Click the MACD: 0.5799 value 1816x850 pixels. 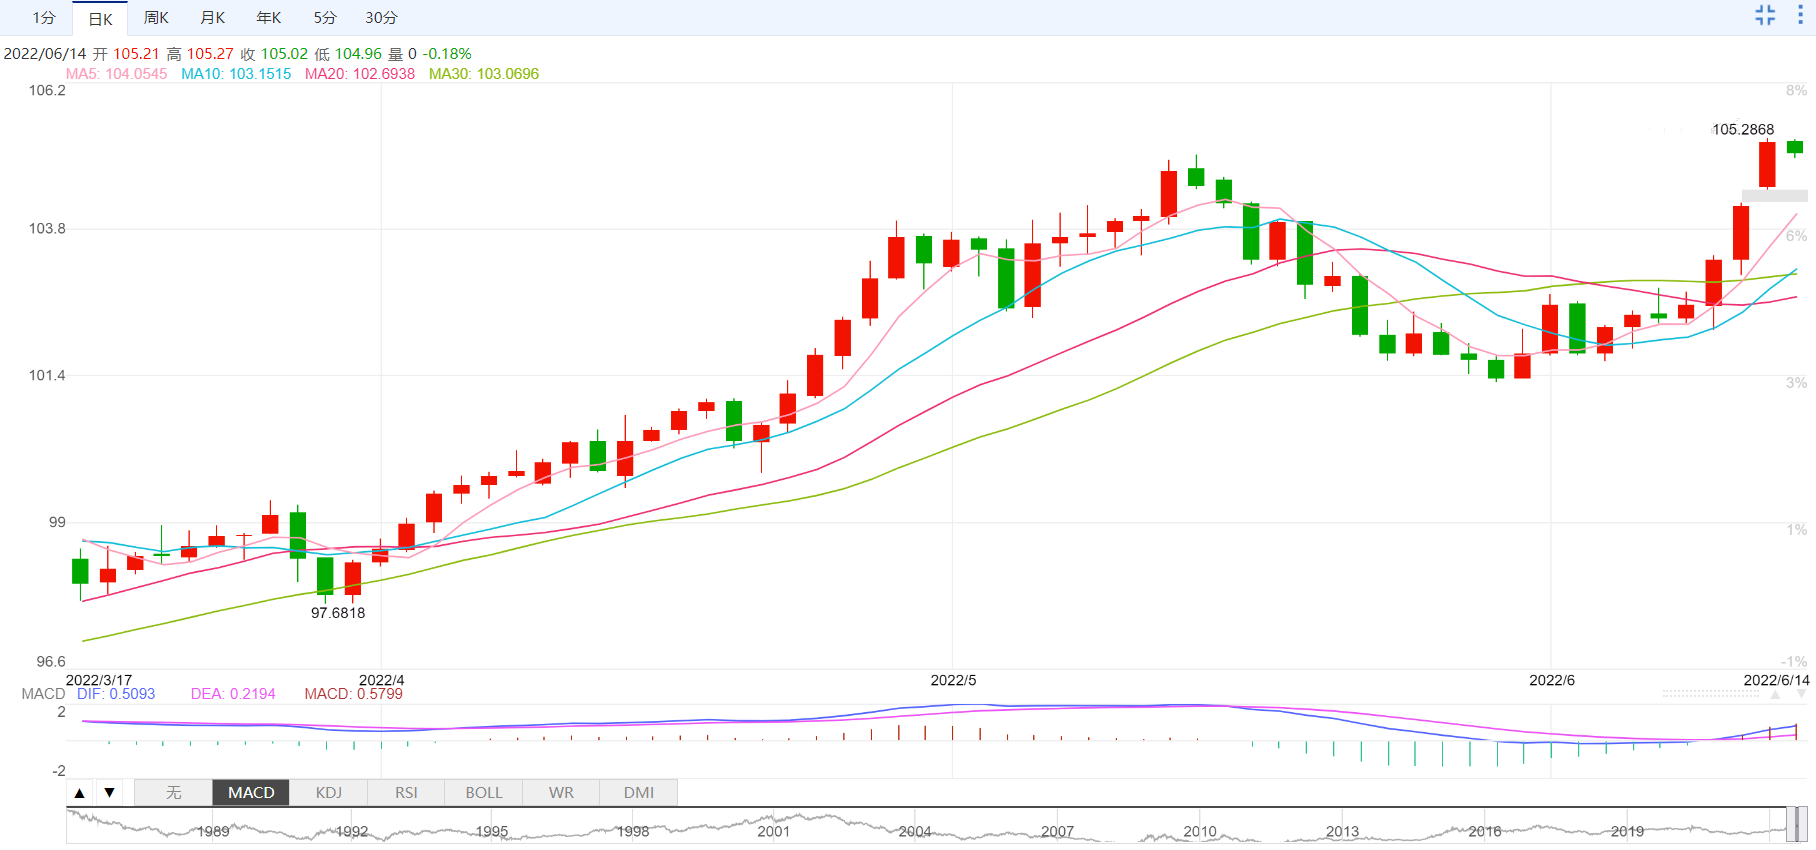coord(354,694)
